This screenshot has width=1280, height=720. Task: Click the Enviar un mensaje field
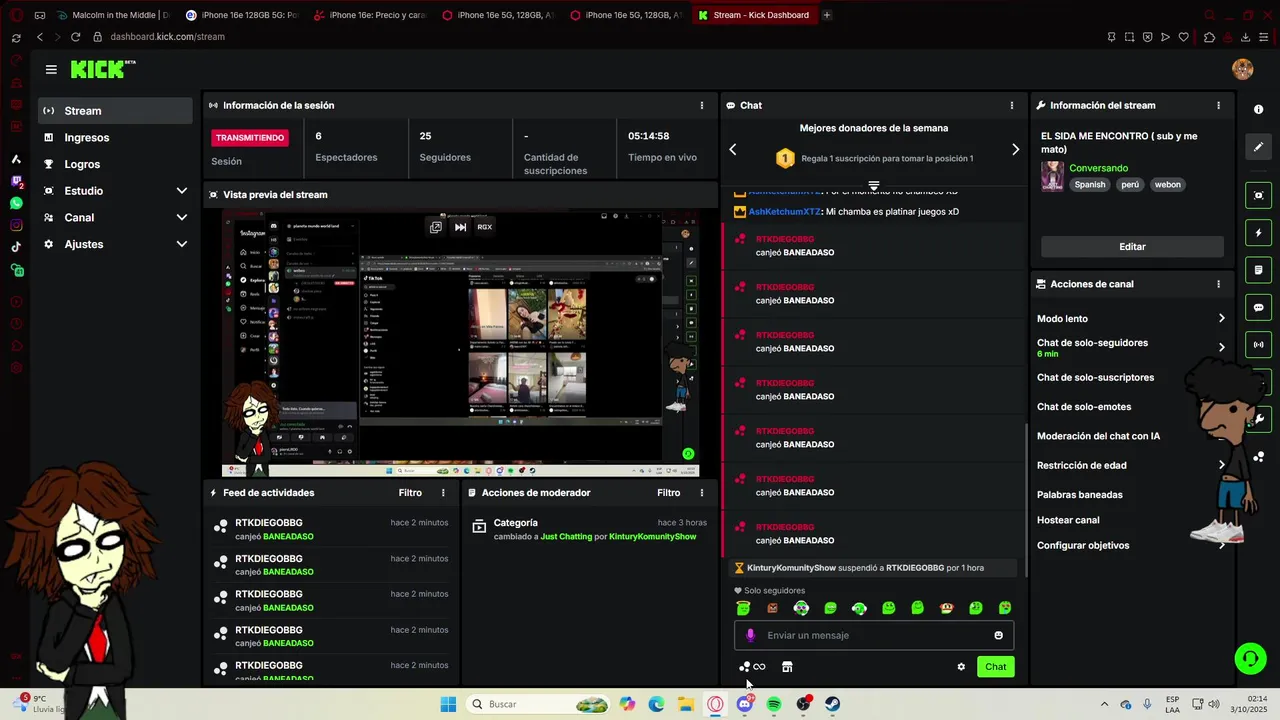[874, 635]
